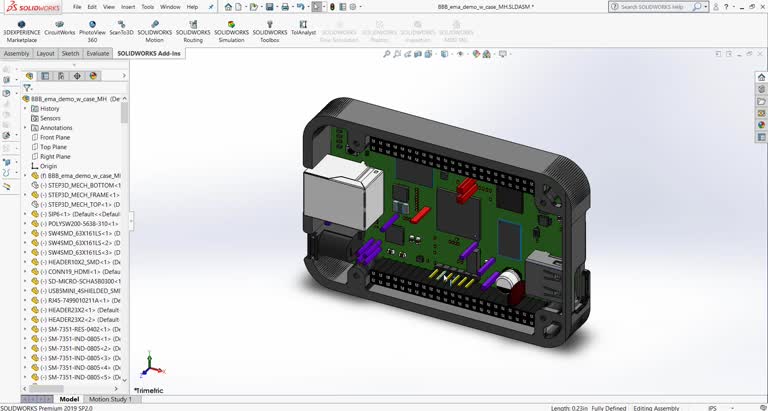
Task: Open the Tools menu
Action: tap(147, 7)
